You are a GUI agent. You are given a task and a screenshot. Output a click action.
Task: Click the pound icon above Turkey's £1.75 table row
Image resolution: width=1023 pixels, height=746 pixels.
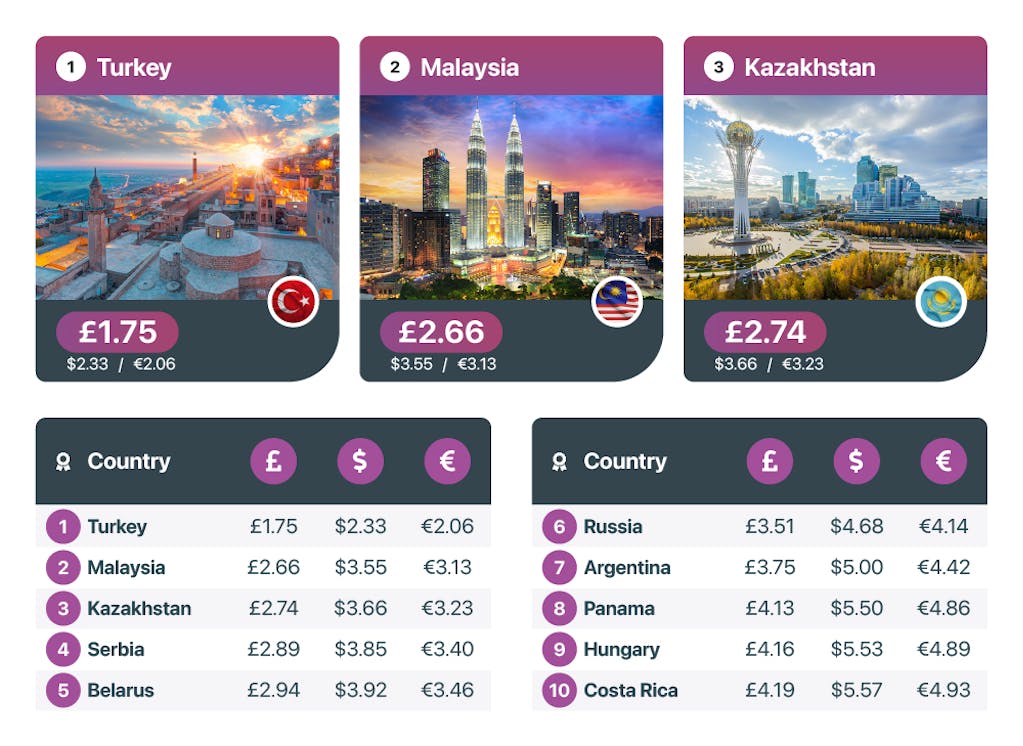click(x=273, y=461)
